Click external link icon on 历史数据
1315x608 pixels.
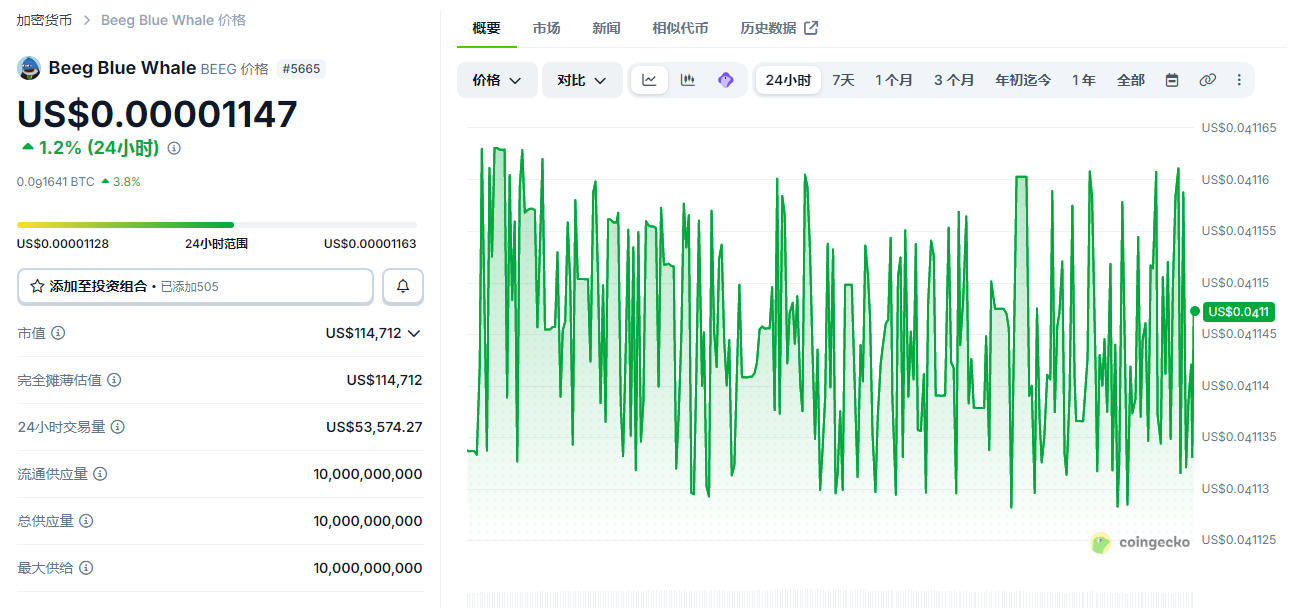(x=811, y=28)
